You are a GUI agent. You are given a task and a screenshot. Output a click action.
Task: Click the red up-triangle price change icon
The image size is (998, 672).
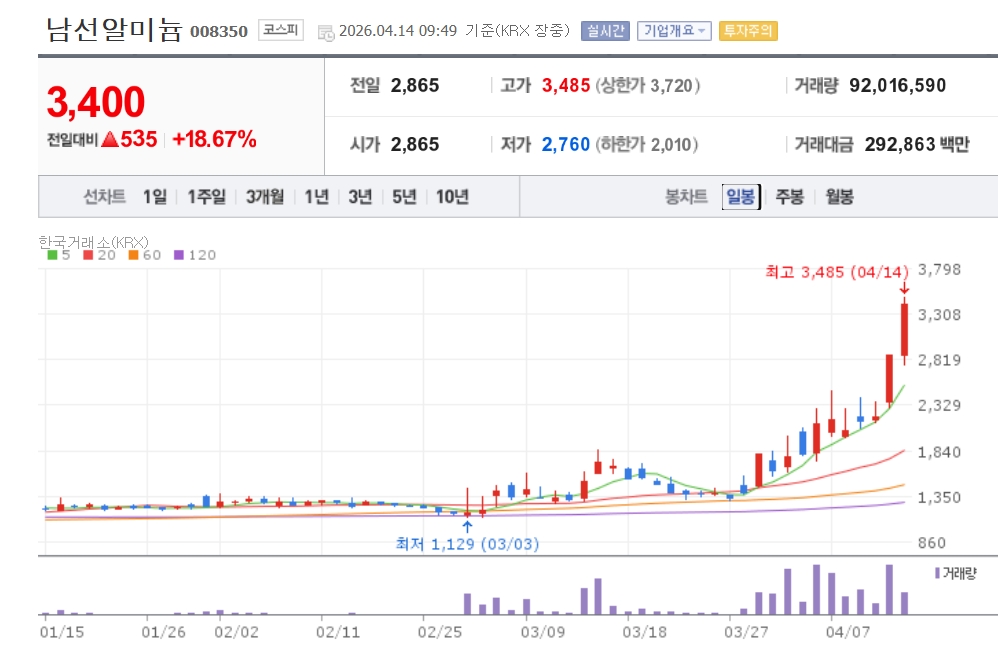110,139
